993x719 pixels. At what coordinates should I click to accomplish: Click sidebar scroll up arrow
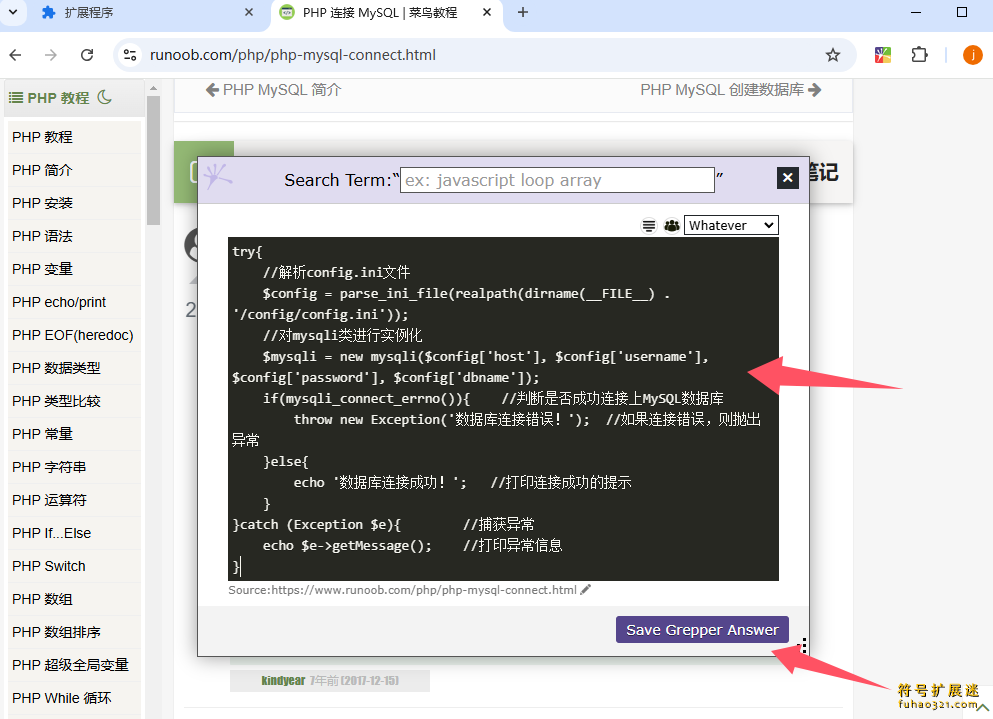(x=153, y=88)
